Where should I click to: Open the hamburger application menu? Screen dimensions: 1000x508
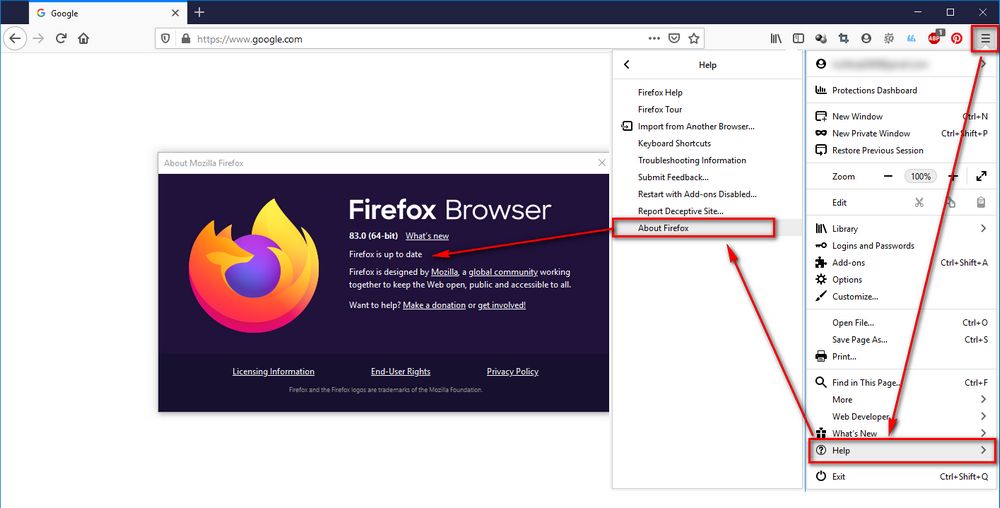coord(985,38)
